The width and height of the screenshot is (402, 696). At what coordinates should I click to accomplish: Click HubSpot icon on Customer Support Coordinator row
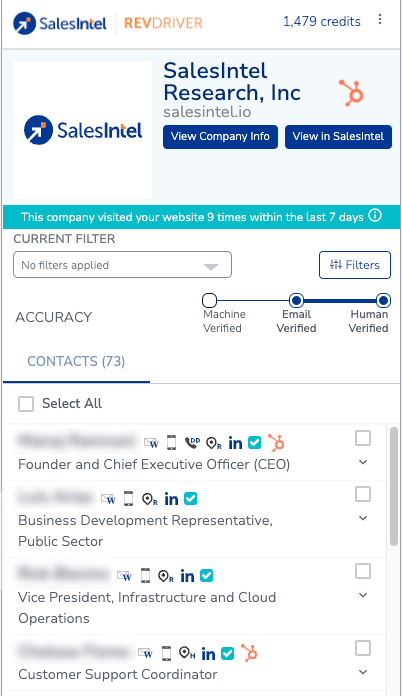pyautogui.click(x=249, y=653)
